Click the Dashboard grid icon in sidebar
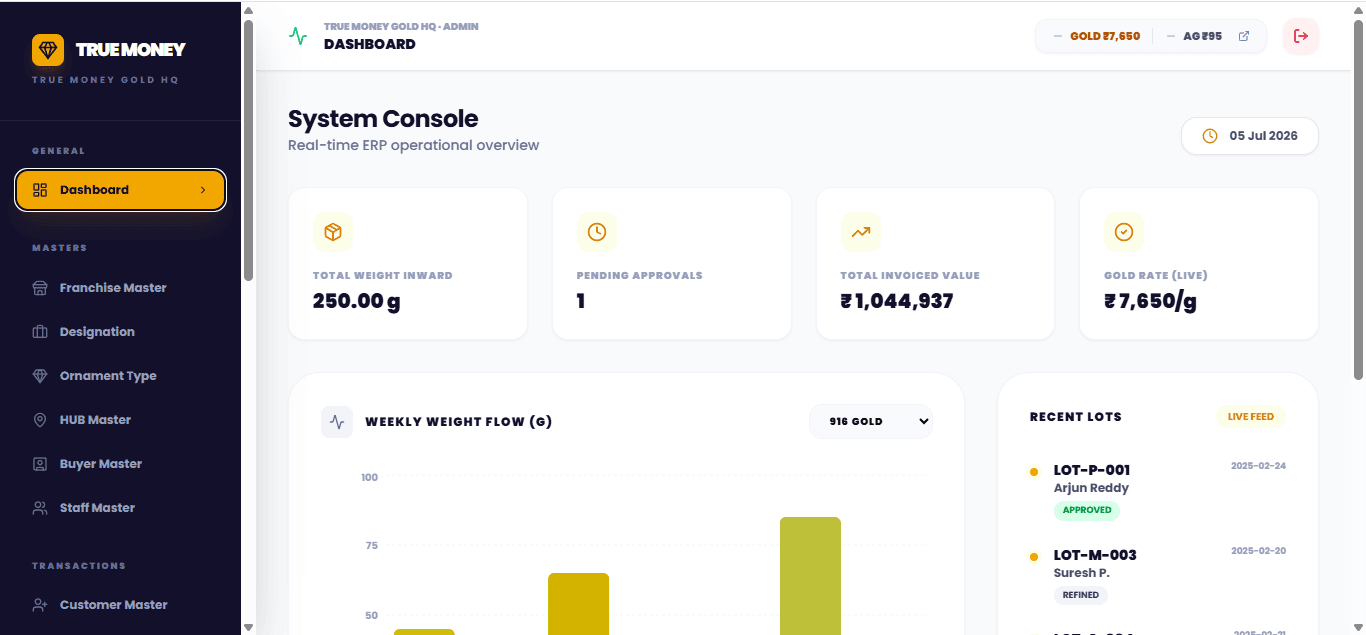Screen dimensions: 1366x635 pyautogui.click(x=40, y=190)
